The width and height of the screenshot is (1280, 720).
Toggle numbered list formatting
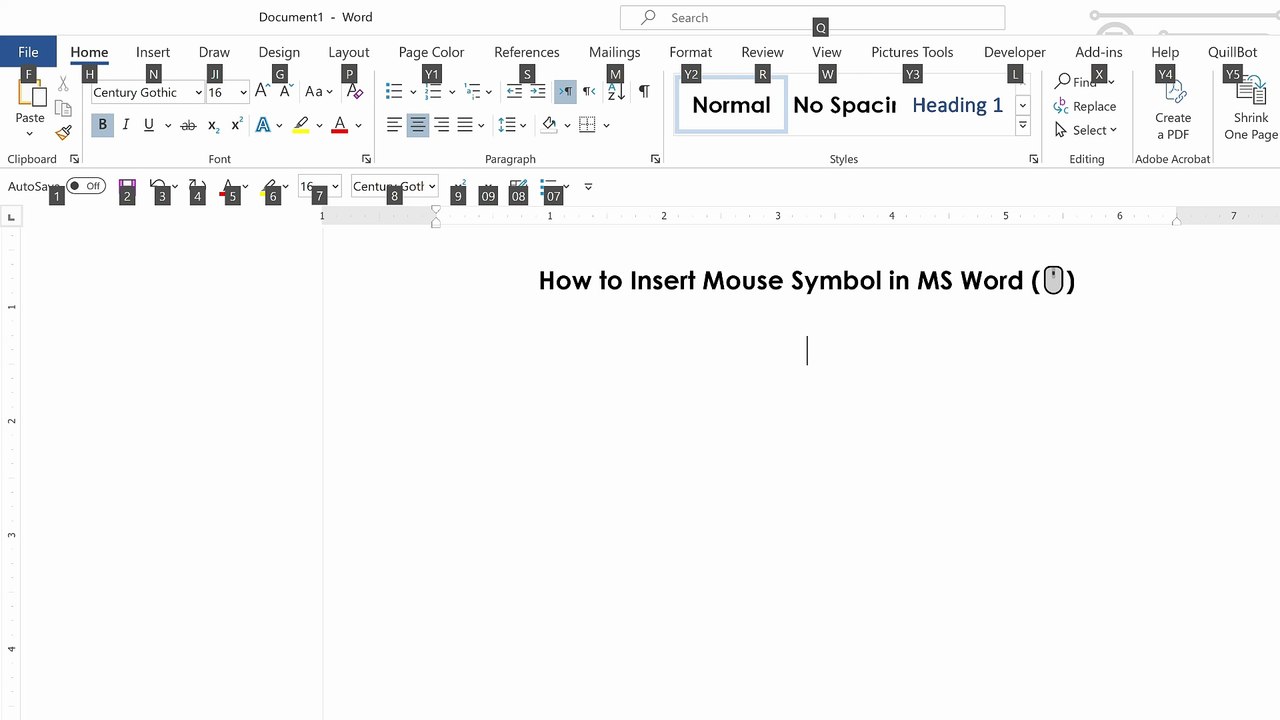[433, 91]
